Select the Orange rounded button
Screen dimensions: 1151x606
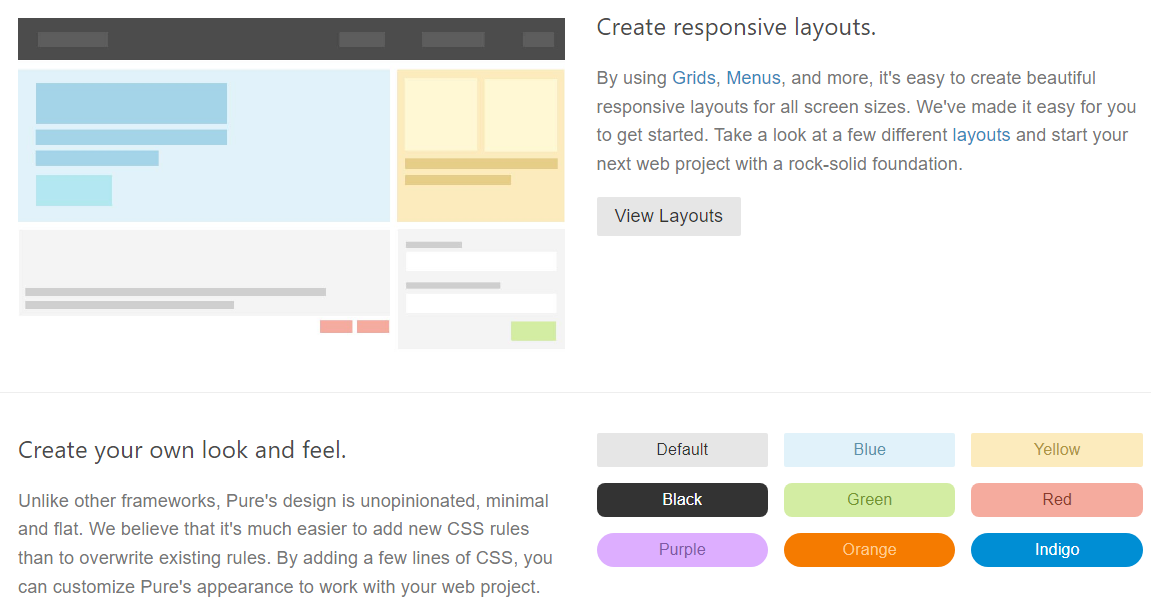pos(869,550)
